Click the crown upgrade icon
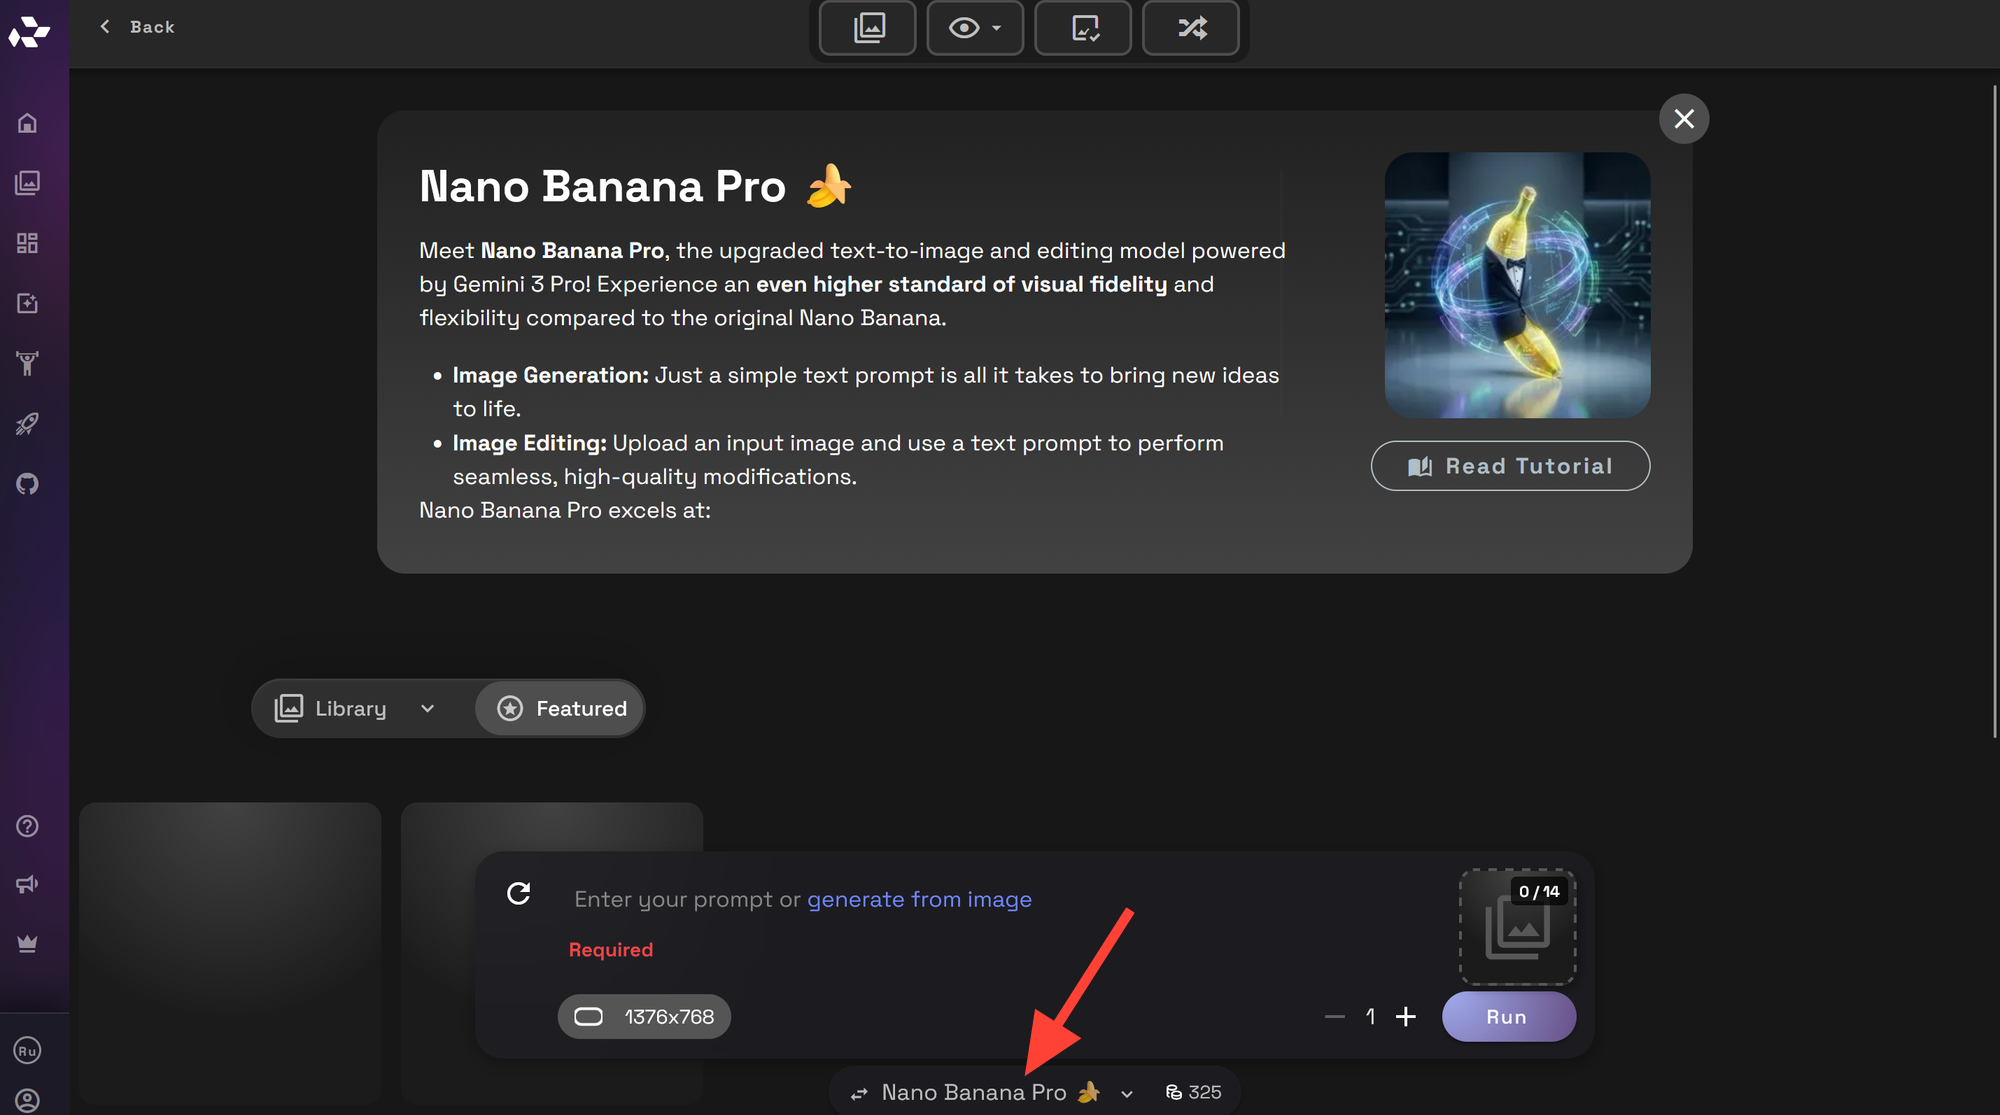The width and height of the screenshot is (2000, 1115). click(x=28, y=944)
